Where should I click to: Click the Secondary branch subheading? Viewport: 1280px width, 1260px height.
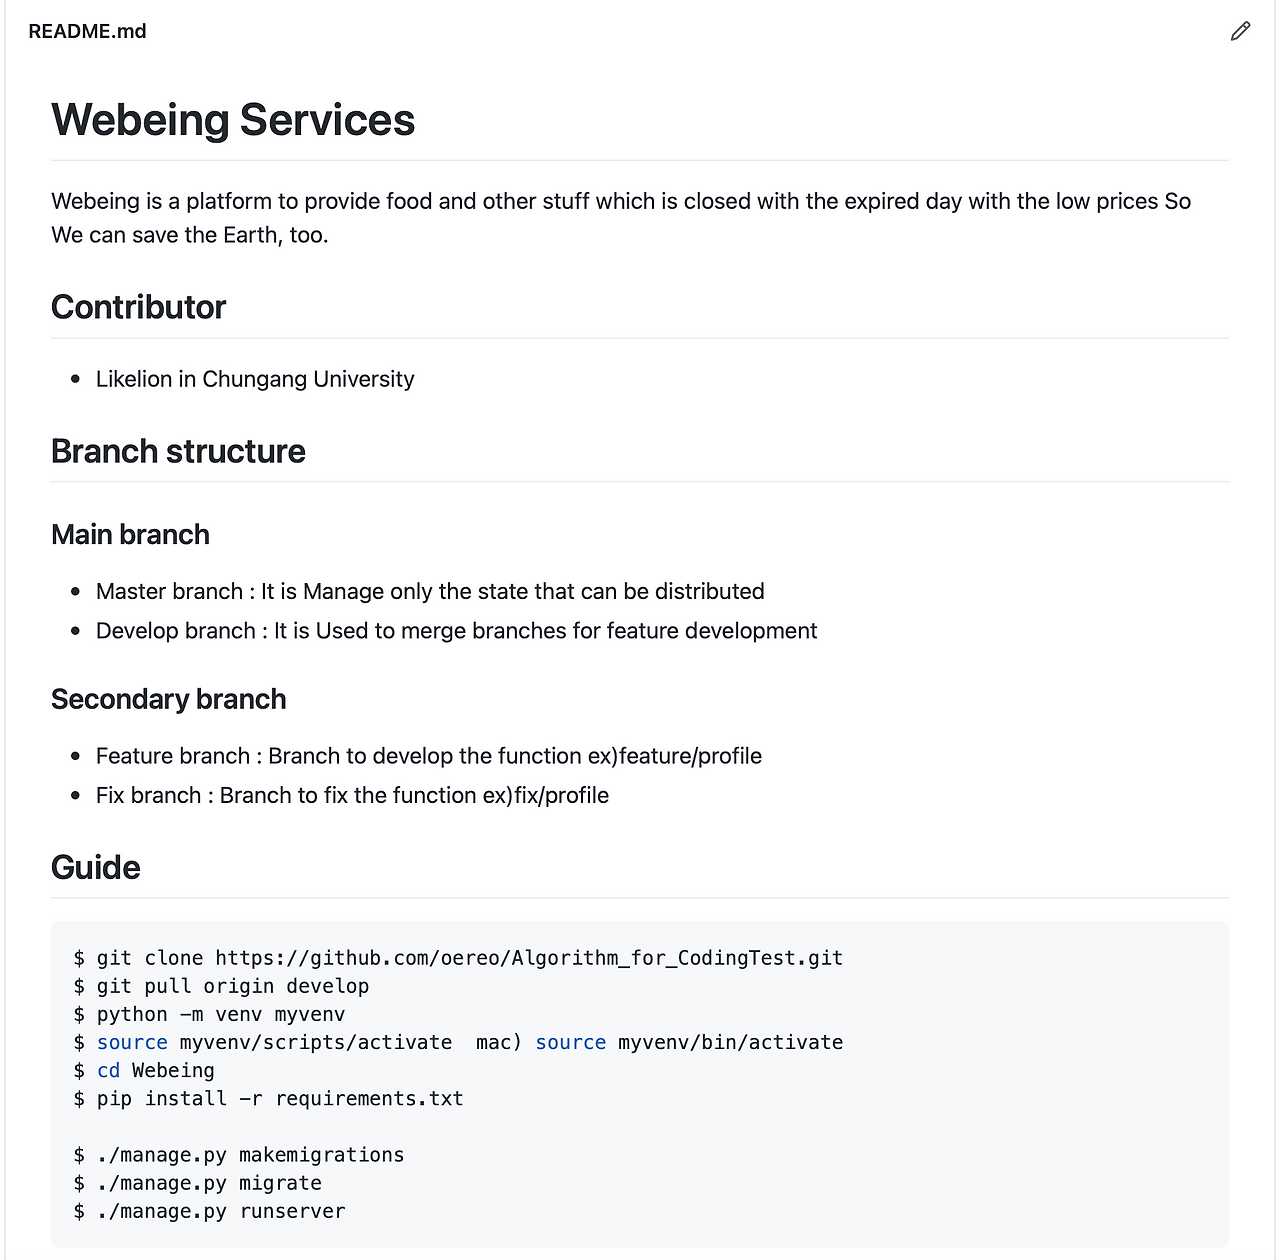pos(168,698)
